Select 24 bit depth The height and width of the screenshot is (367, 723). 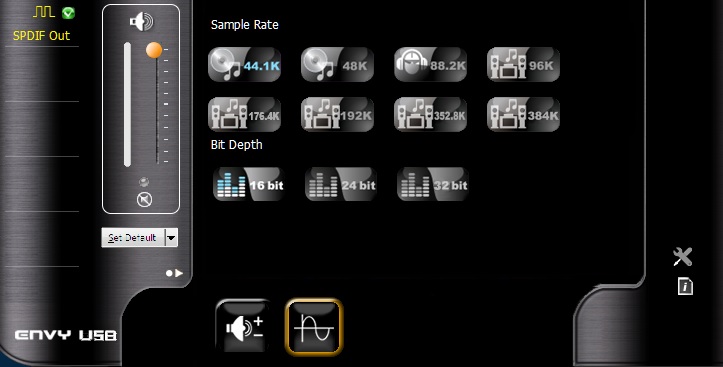(x=341, y=184)
